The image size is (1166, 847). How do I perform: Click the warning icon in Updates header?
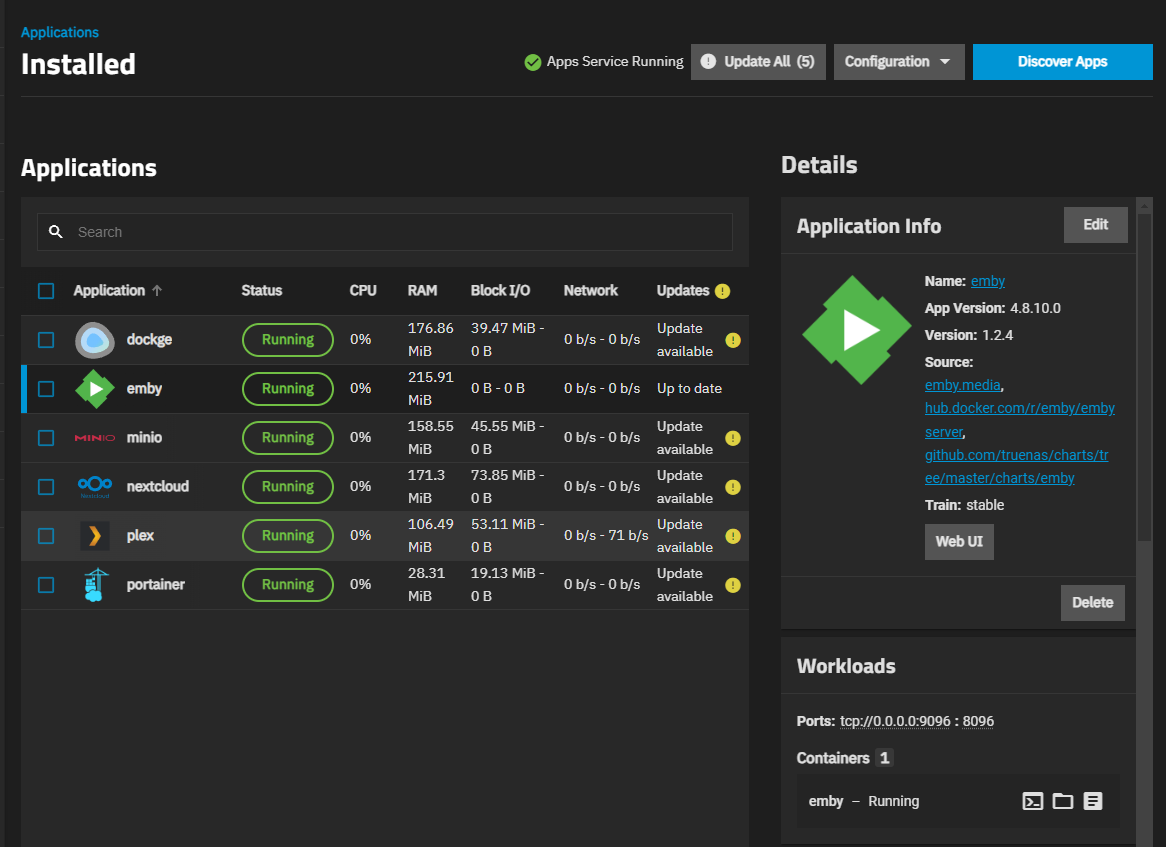[723, 292]
